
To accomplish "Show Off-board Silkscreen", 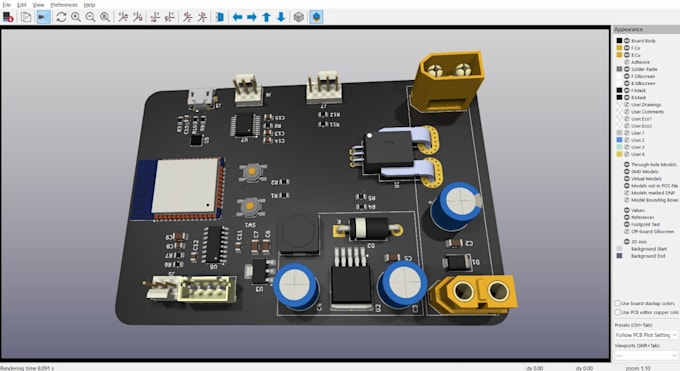I will 627,231.
